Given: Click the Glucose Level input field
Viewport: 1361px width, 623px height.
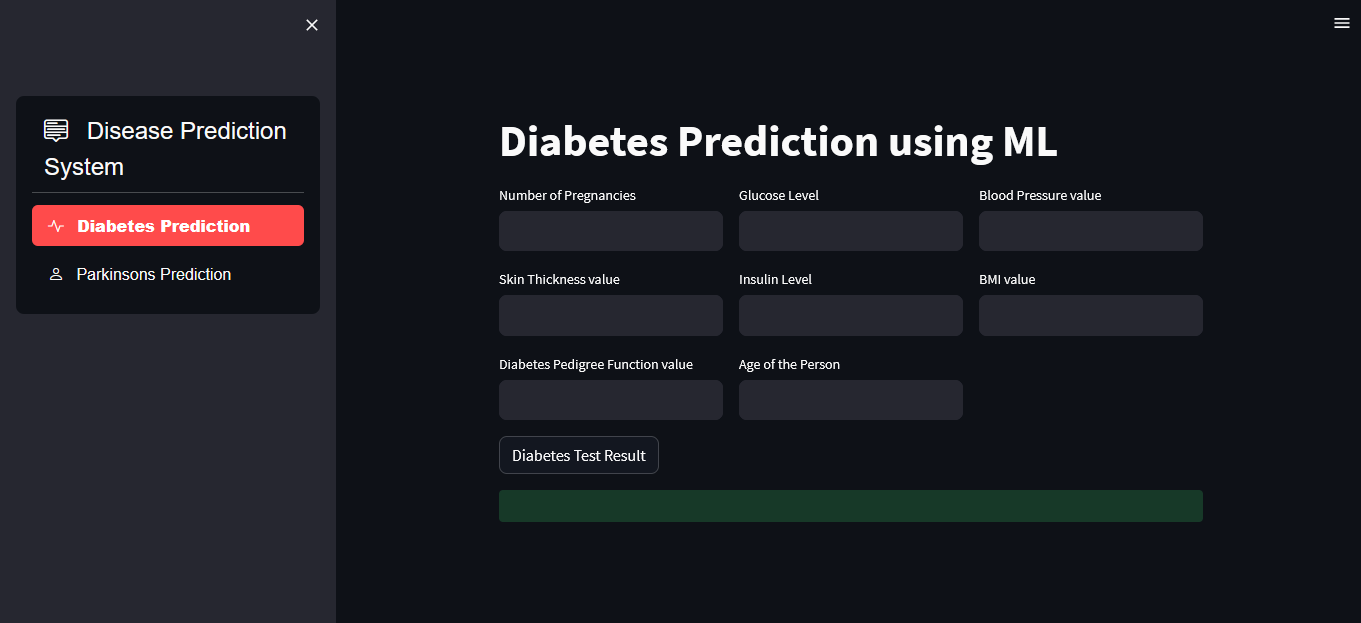Looking at the screenshot, I should (x=850, y=231).
